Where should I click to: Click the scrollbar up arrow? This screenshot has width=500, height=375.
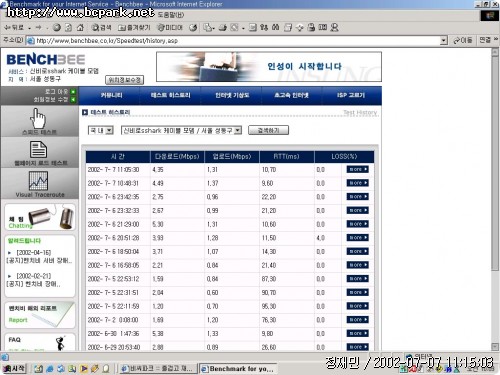(x=495, y=52)
